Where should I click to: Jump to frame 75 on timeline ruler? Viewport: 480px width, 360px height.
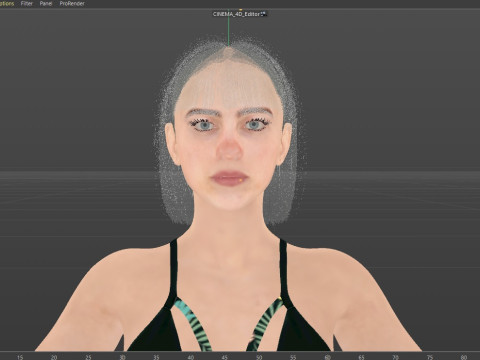point(430,357)
